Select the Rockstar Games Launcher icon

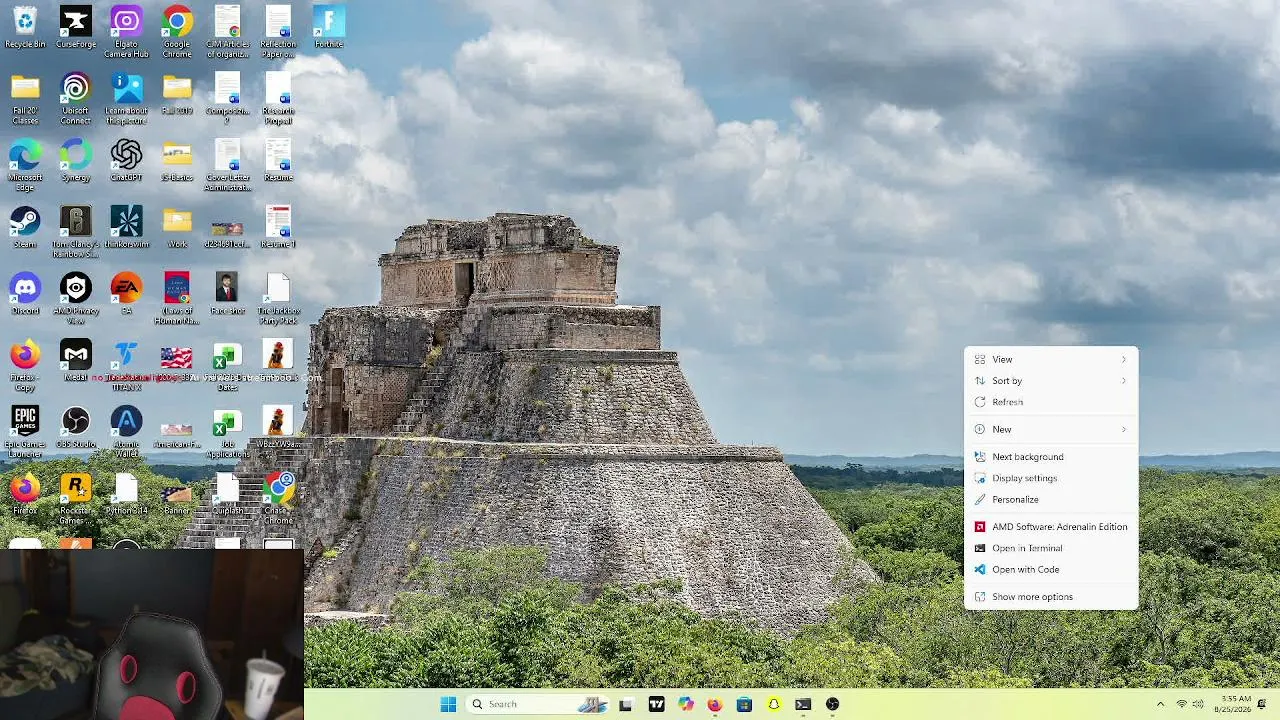(76, 499)
